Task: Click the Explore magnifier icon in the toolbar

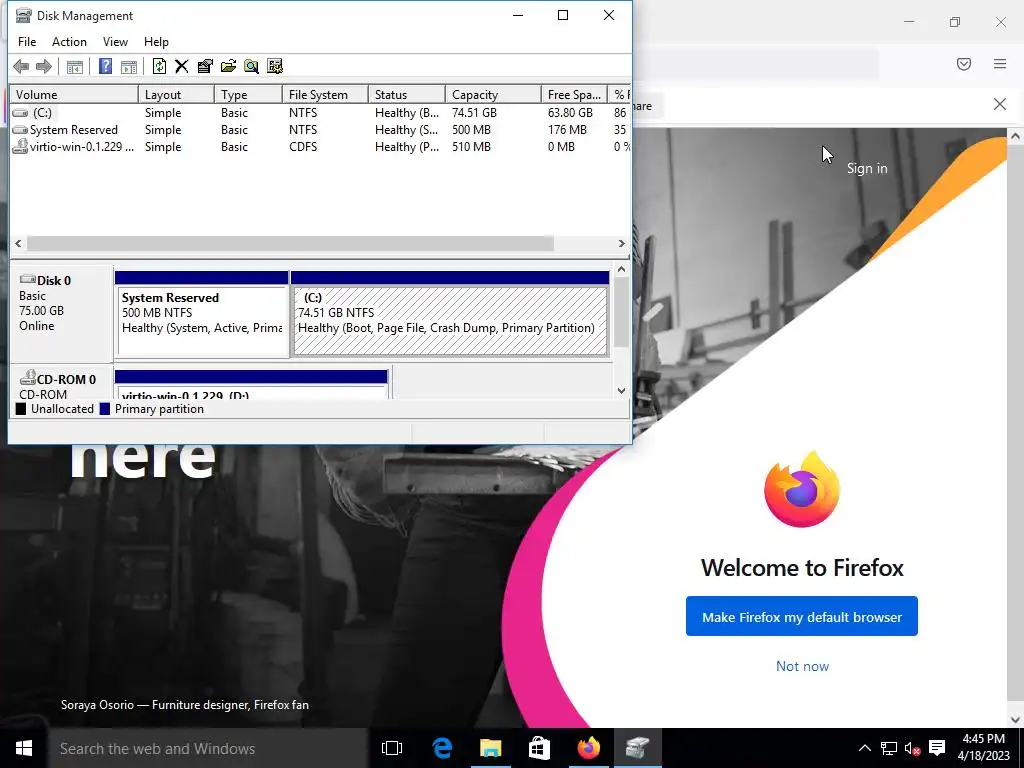Action: click(251, 66)
